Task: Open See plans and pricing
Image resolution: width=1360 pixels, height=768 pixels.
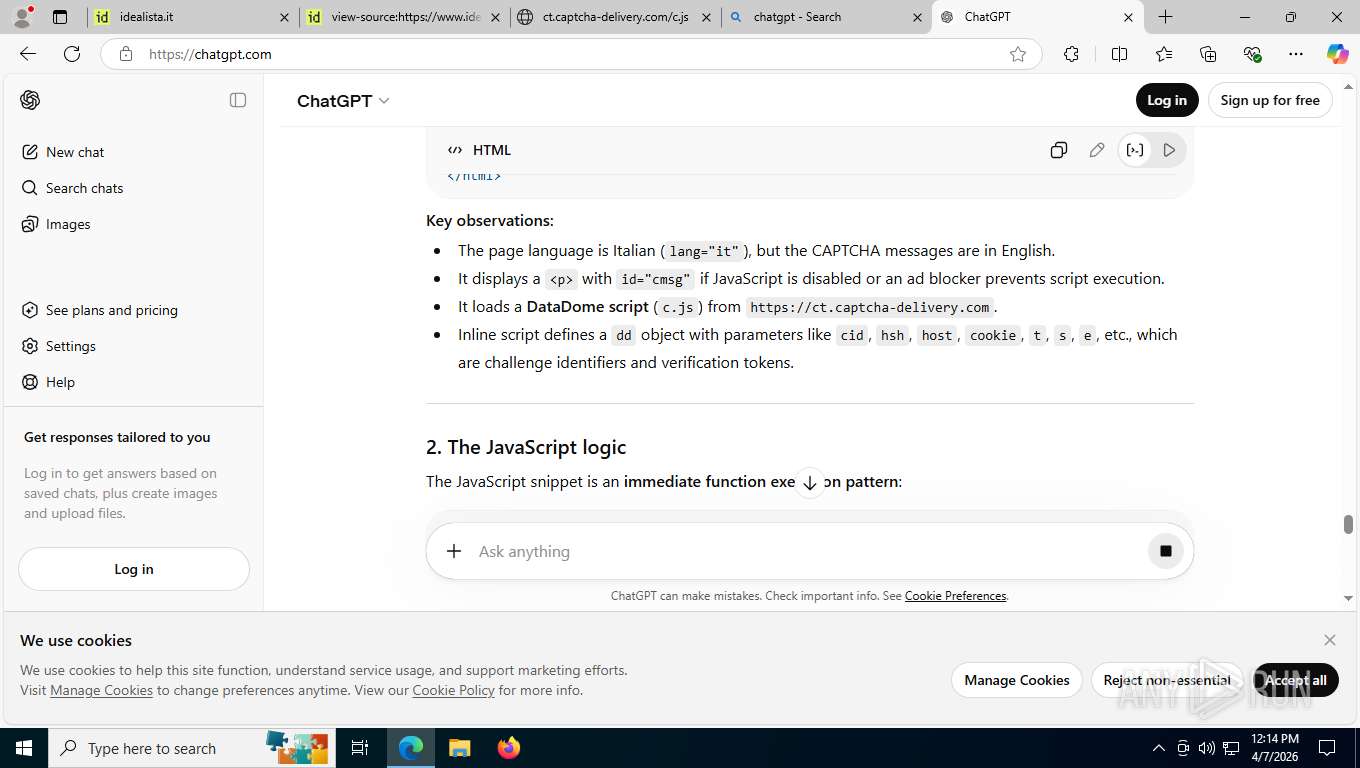Action: tap(111, 310)
